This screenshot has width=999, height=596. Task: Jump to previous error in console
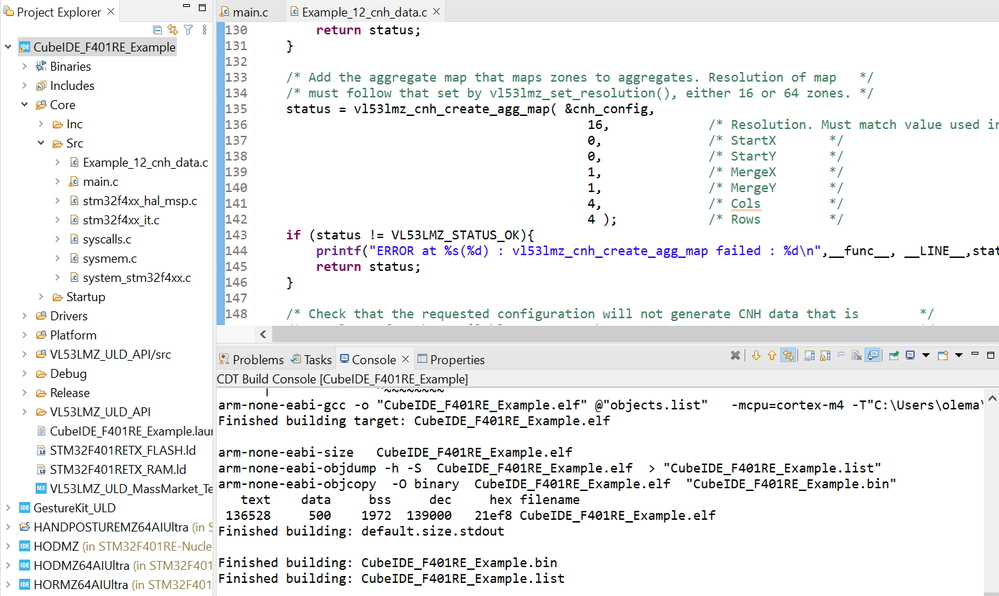tap(772, 355)
